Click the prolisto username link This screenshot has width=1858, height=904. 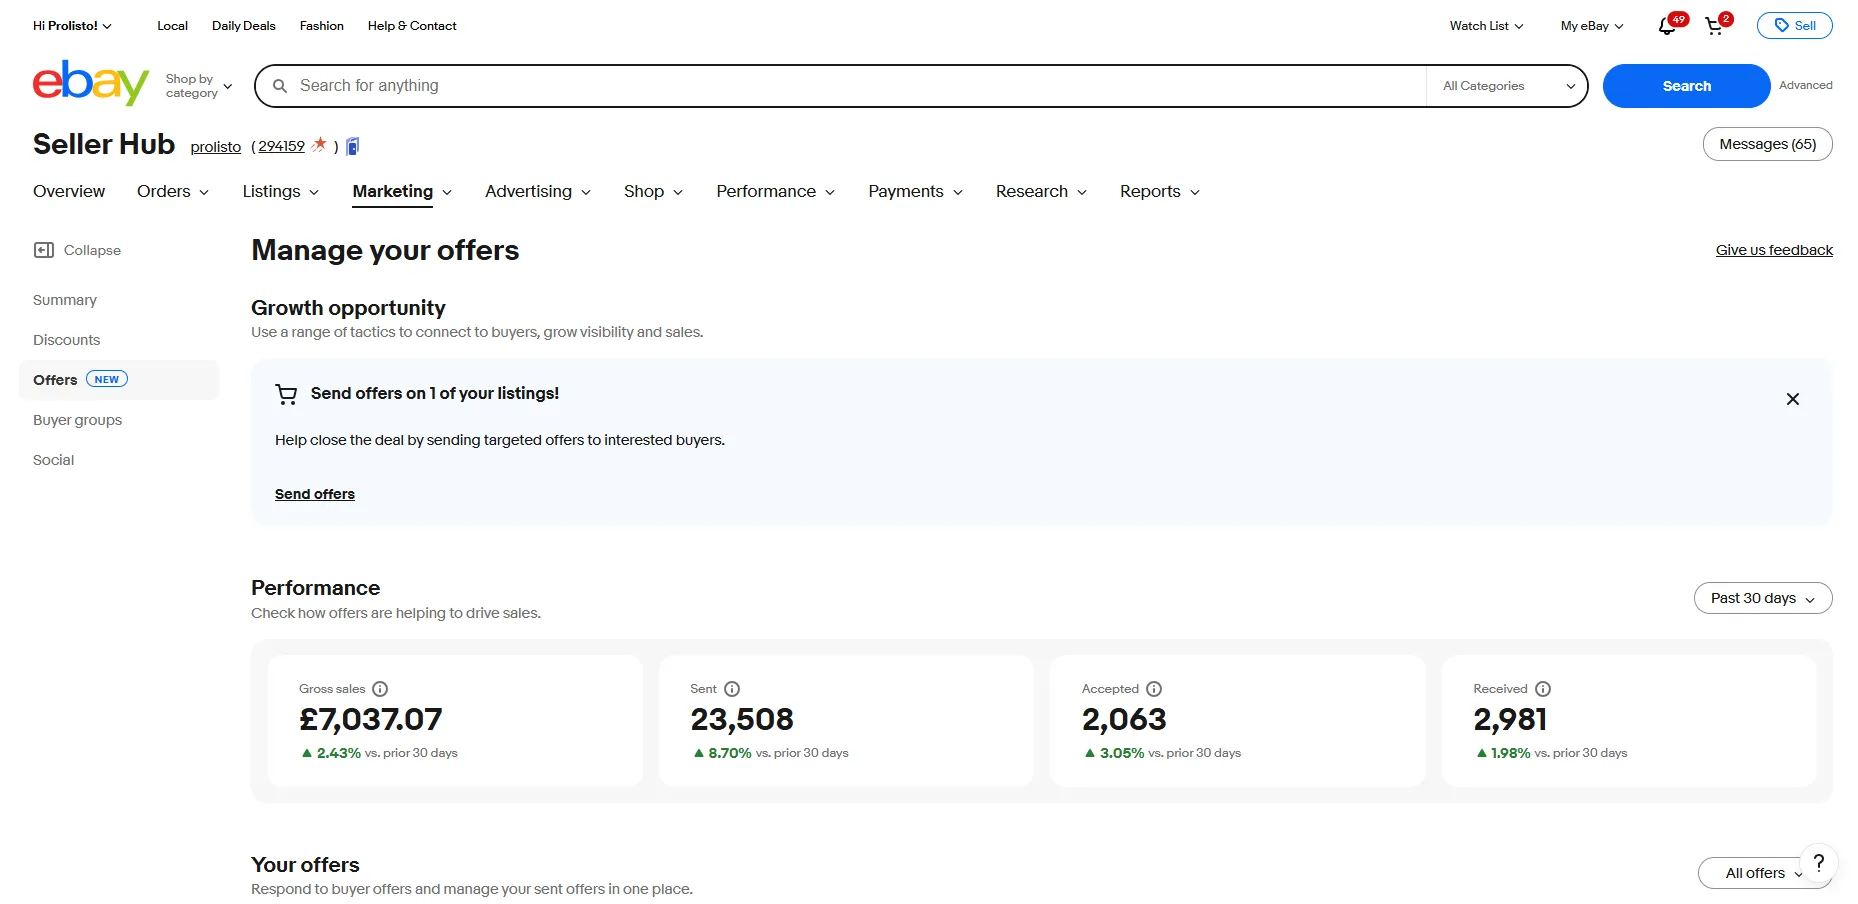click(216, 147)
